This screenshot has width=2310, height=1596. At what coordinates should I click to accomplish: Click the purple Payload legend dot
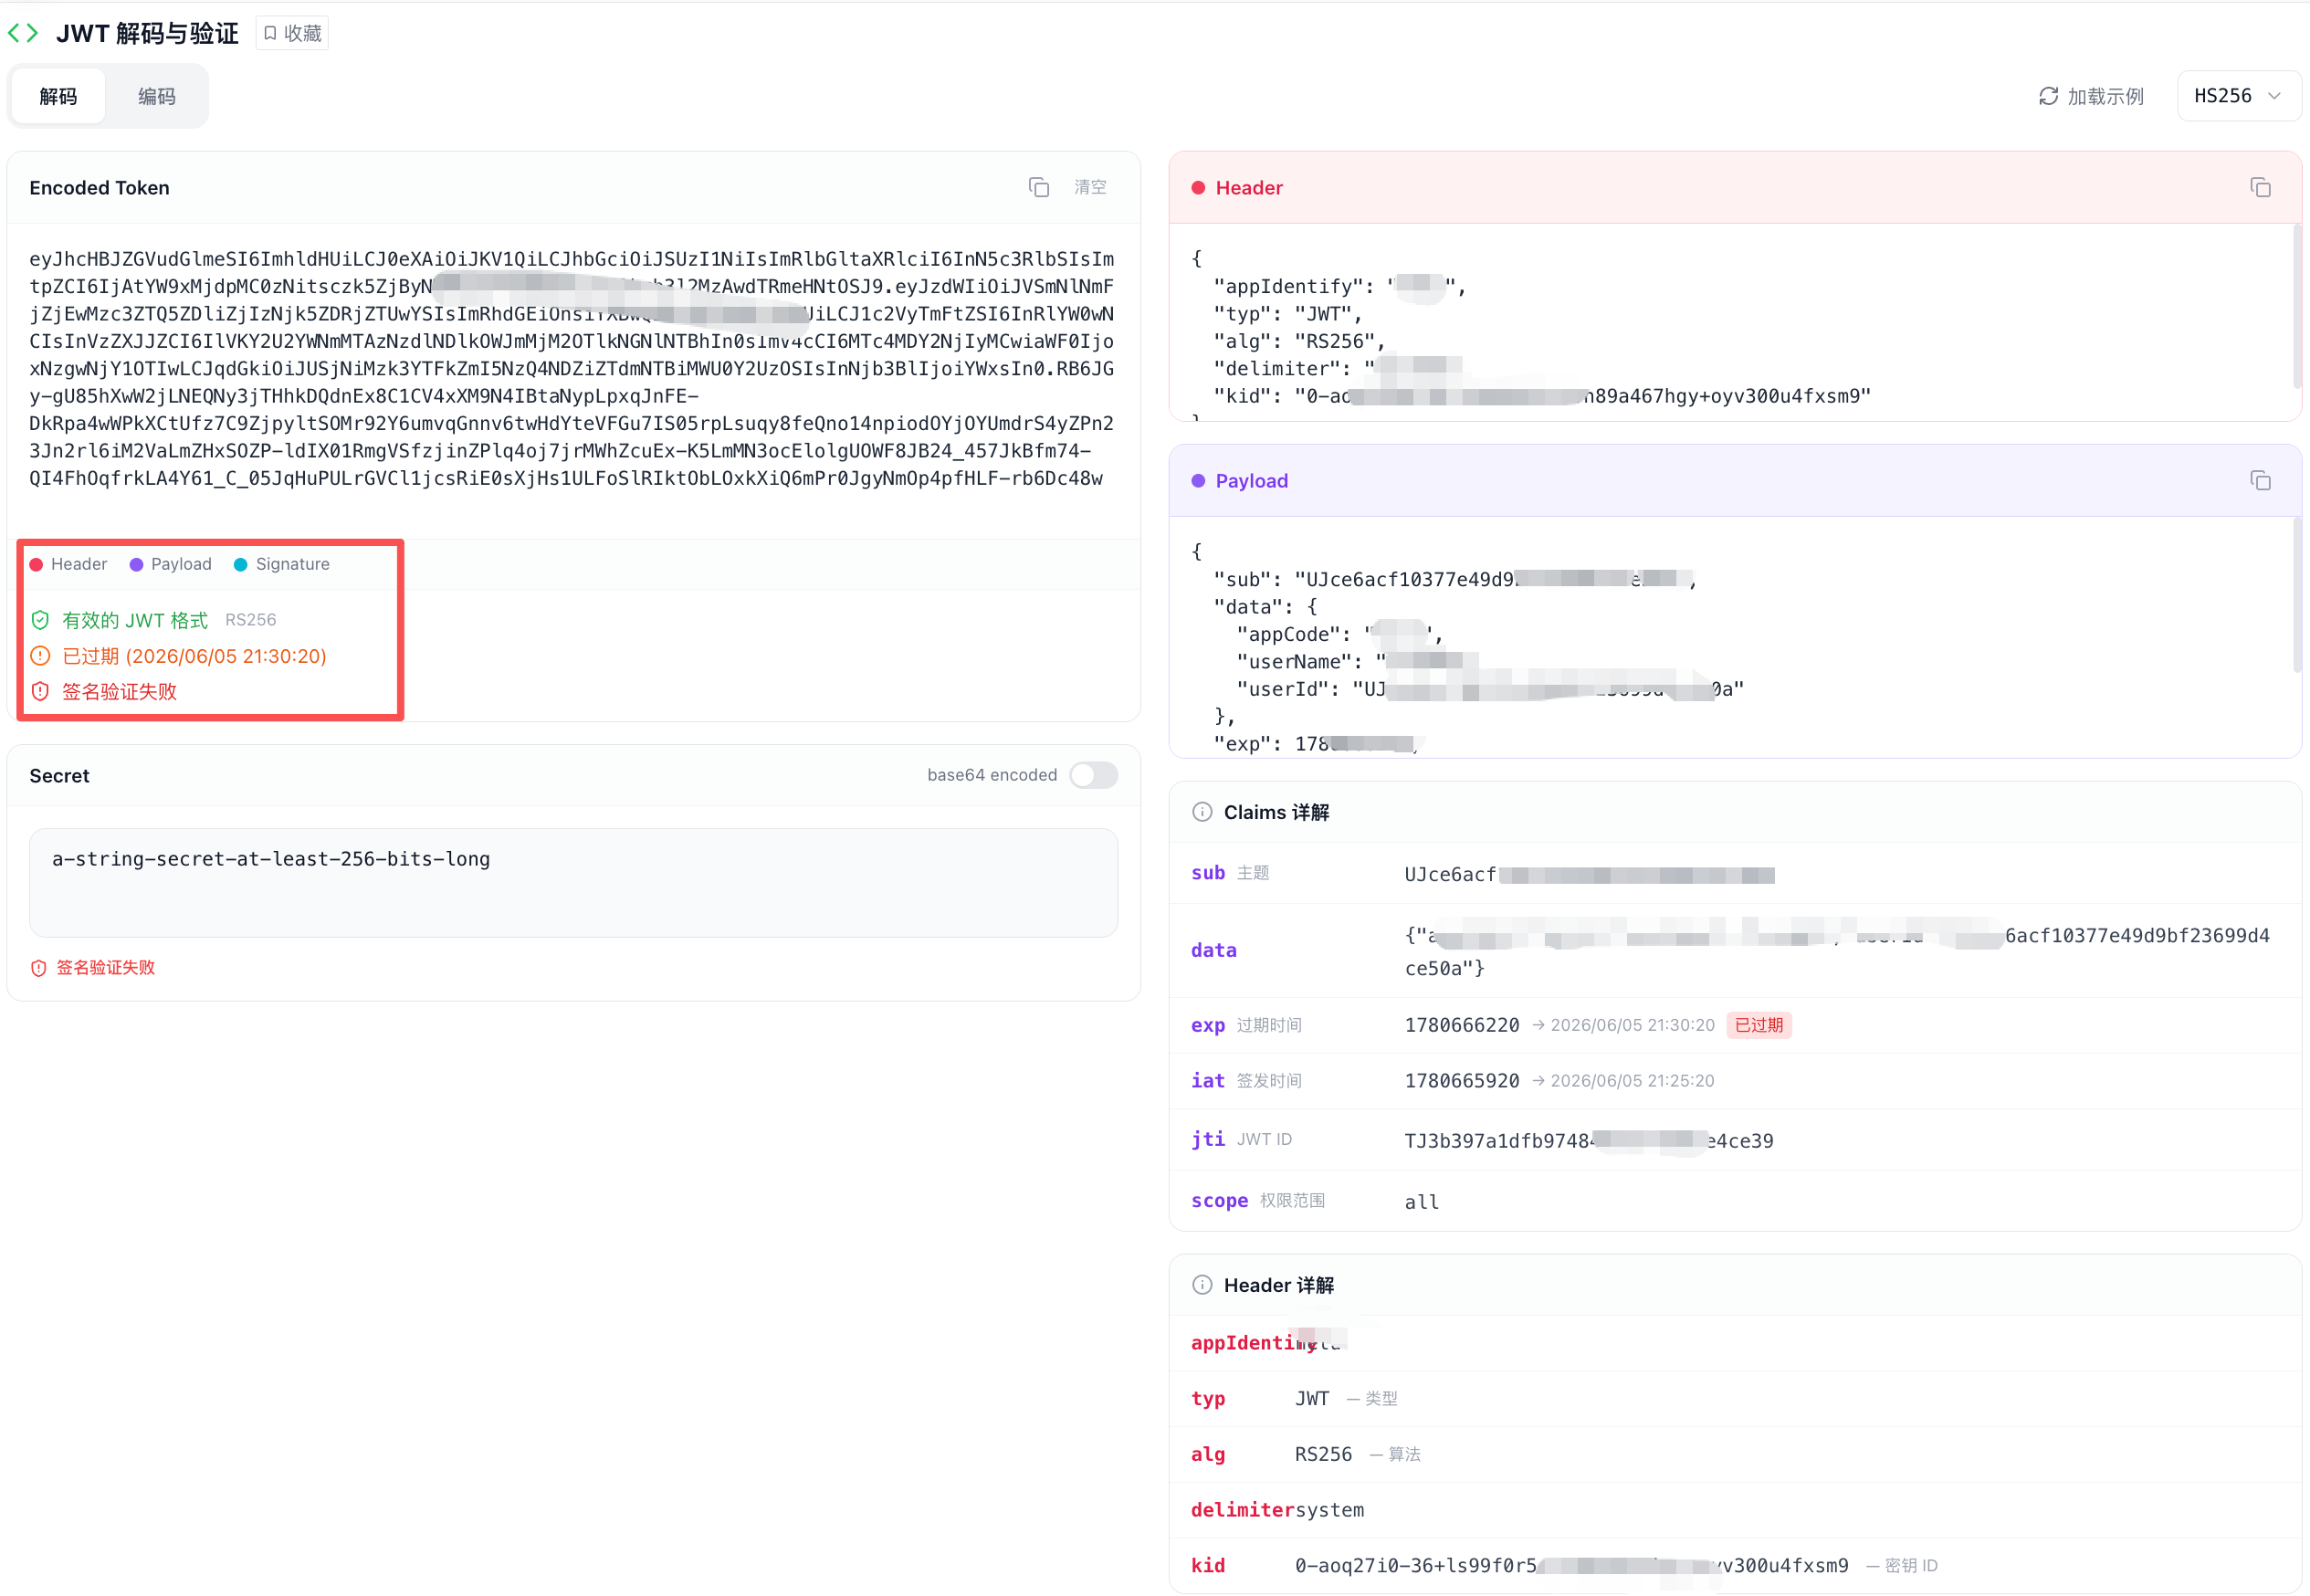click(136, 564)
